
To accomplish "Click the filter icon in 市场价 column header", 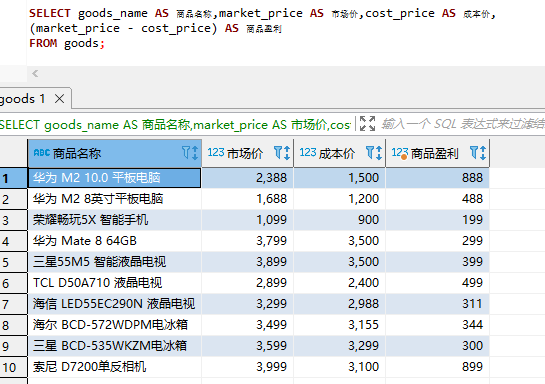I will click(x=278, y=153).
